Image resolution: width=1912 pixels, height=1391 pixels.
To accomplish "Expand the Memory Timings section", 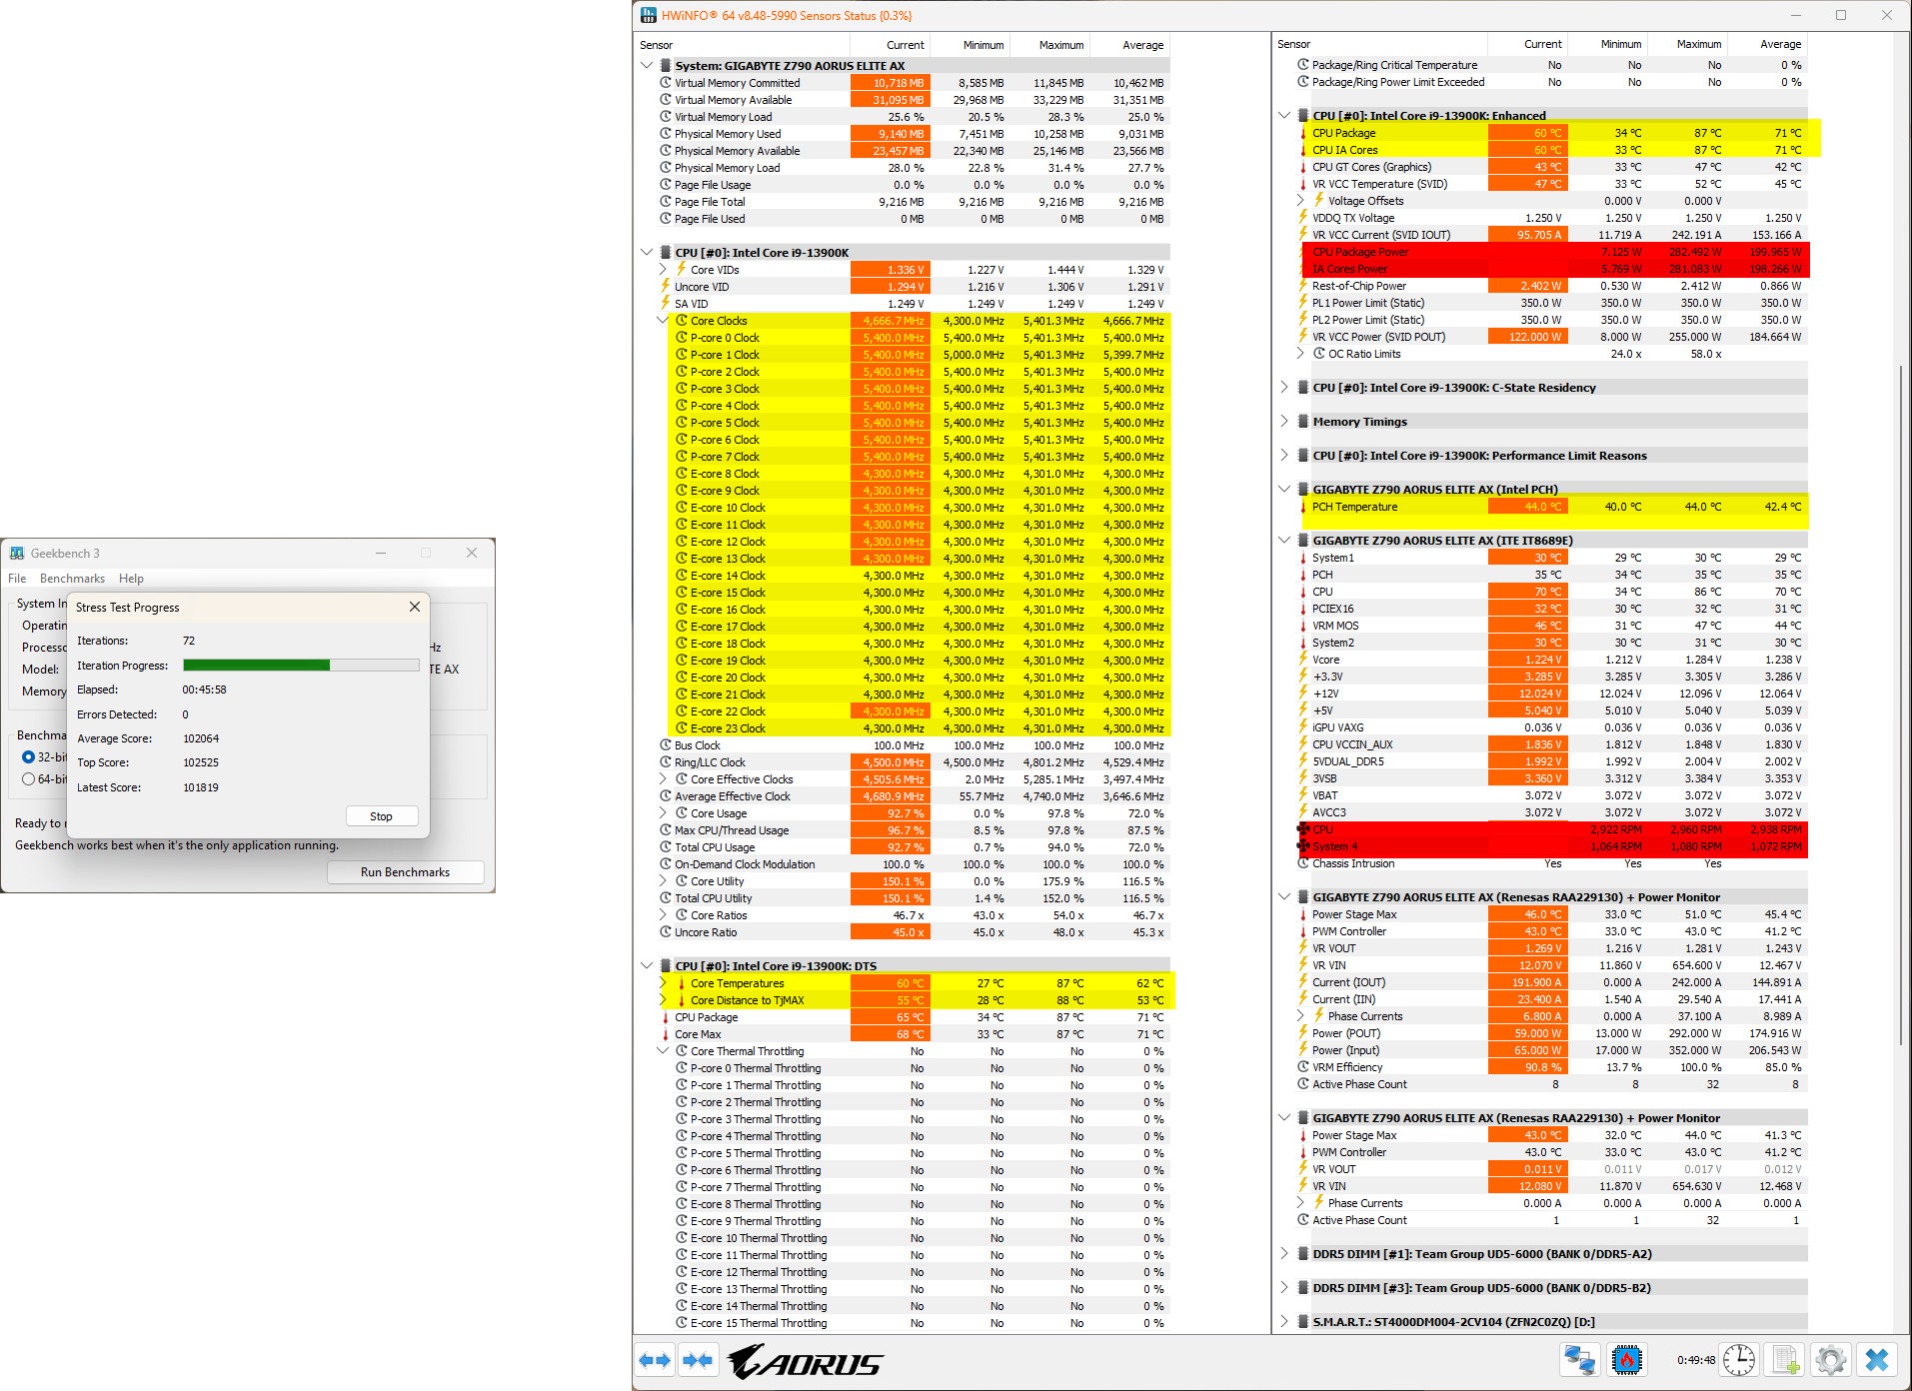I will (x=1285, y=422).
